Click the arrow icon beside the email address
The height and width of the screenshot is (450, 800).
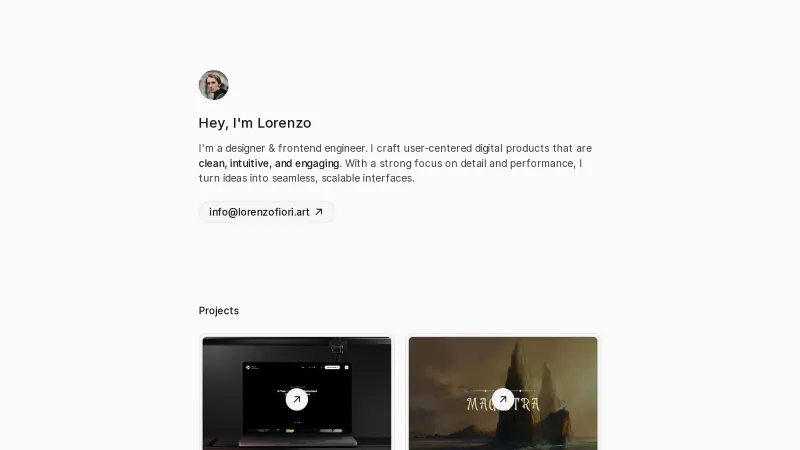(319, 212)
